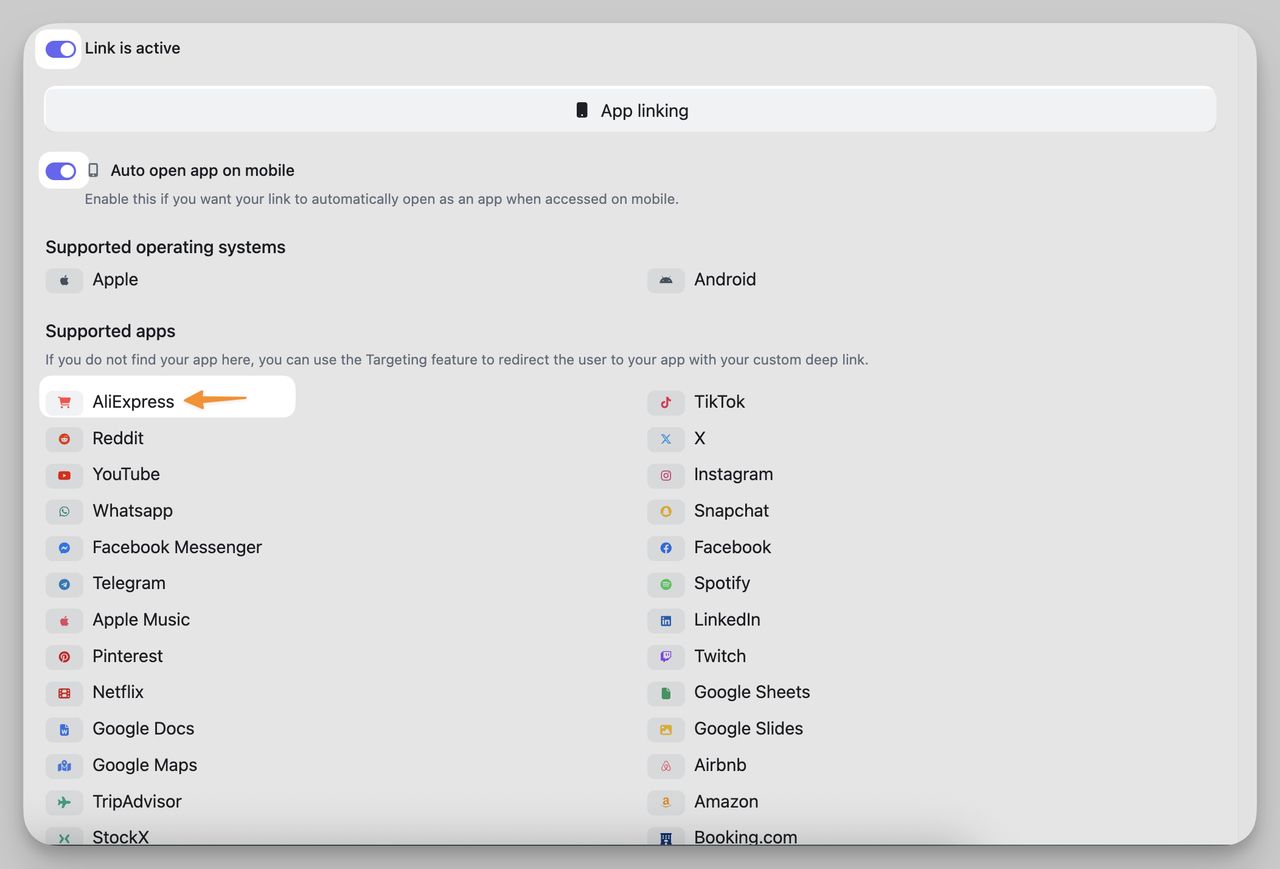This screenshot has width=1280, height=869.
Task: Select the Airbnb text label
Action: click(720, 765)
